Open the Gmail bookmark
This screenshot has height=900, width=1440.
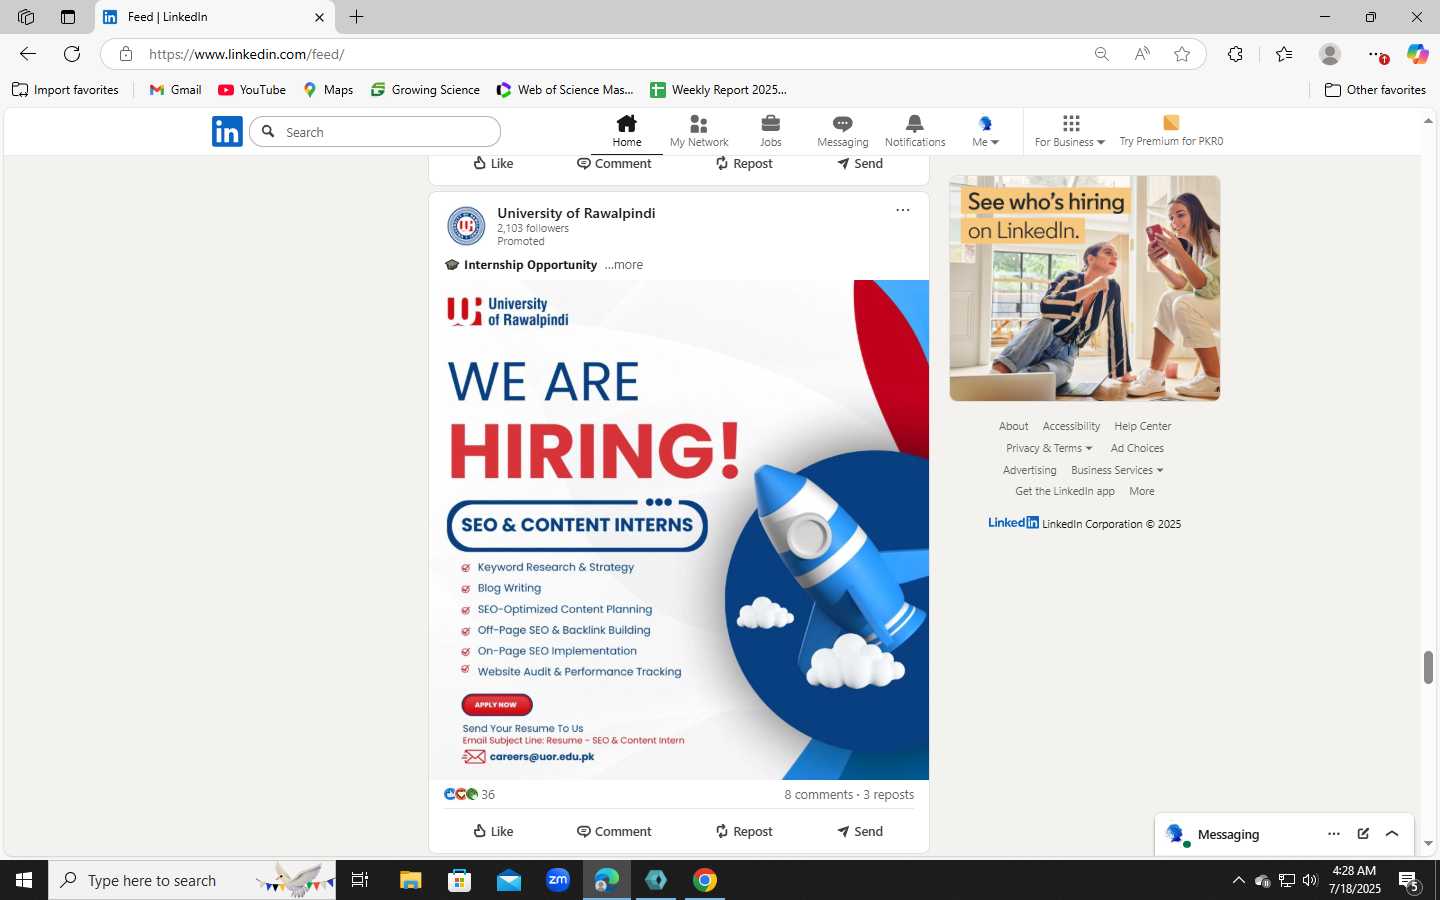tap(175, 90)
